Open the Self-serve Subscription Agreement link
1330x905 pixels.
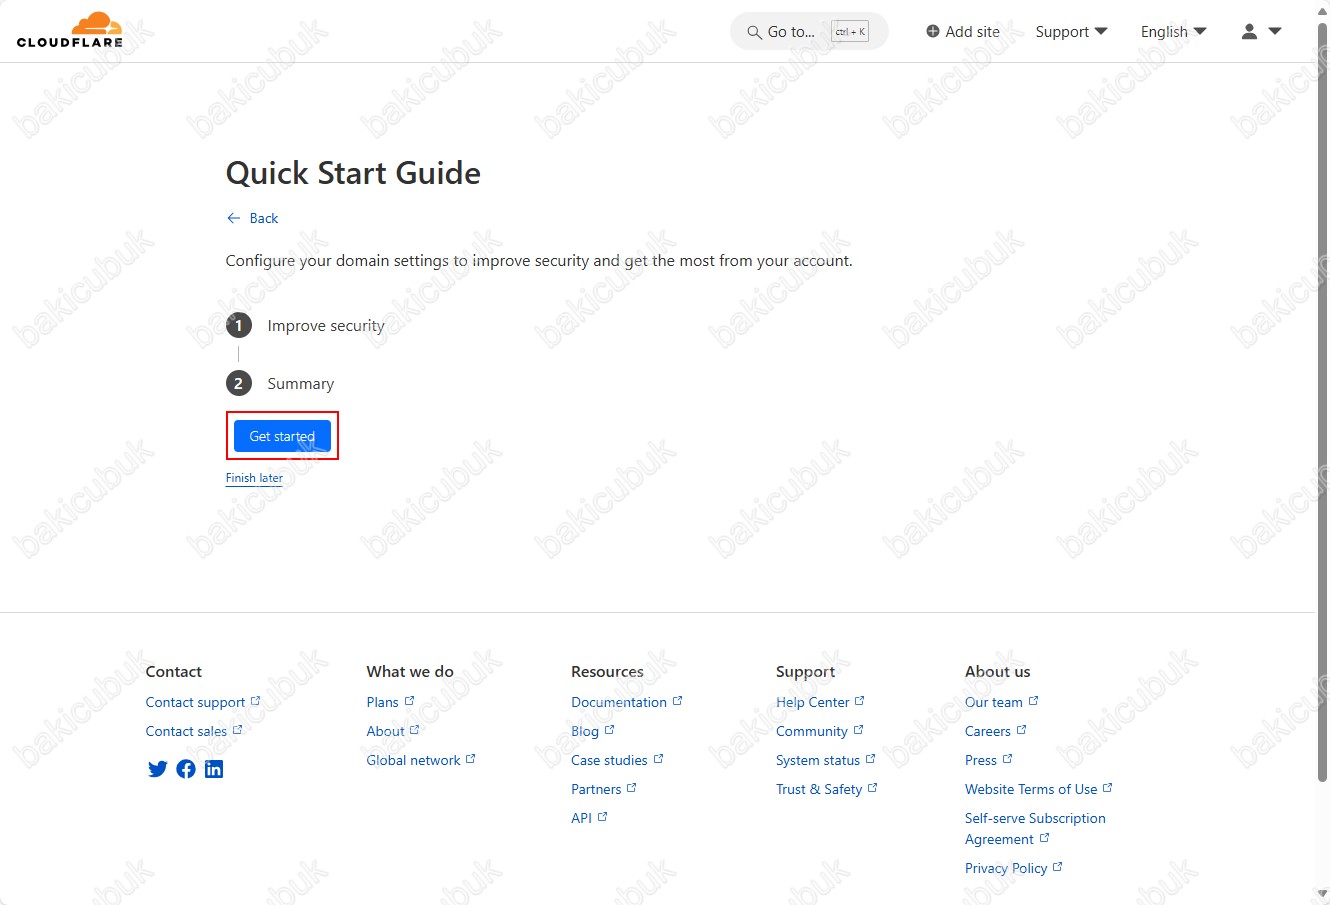pos(1035,828)
